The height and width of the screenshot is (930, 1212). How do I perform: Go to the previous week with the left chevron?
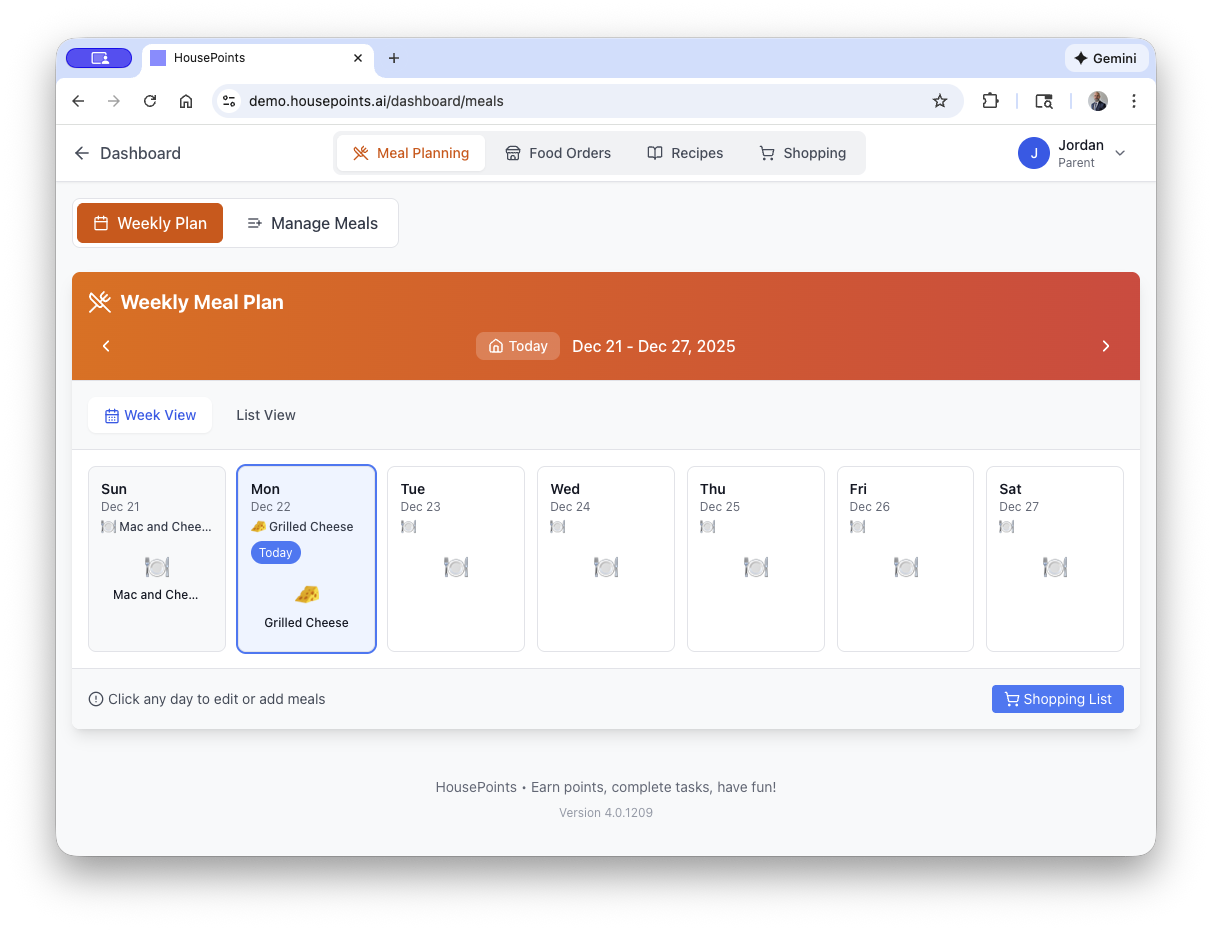(106, 346)
